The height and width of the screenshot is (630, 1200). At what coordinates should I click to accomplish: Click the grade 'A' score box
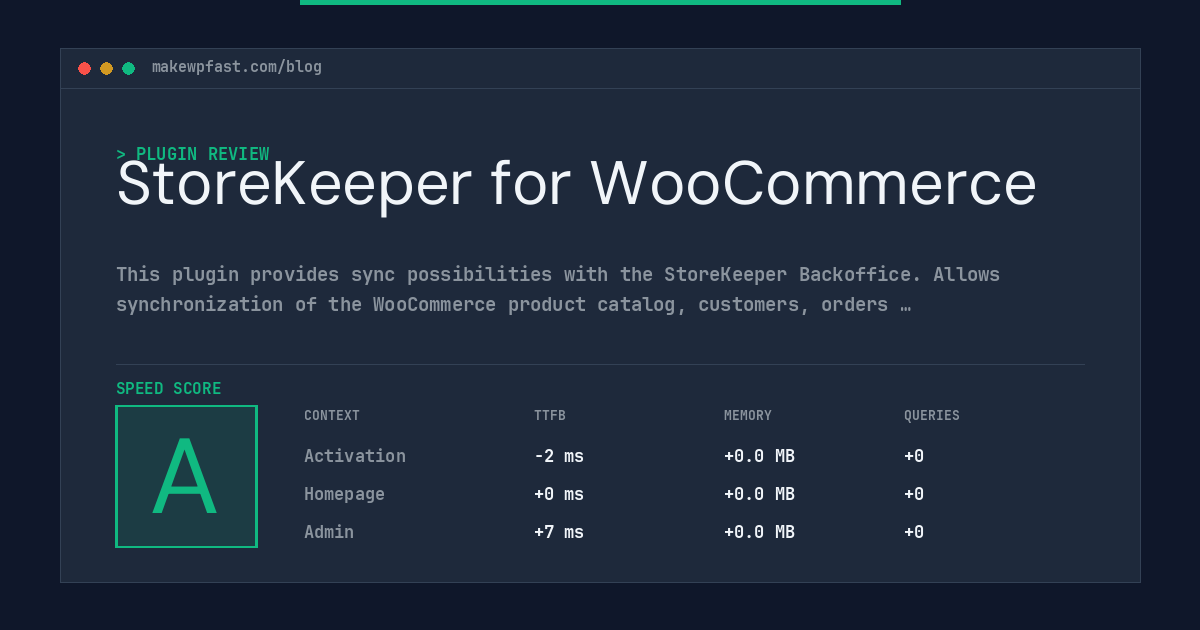tap(186, 476)
